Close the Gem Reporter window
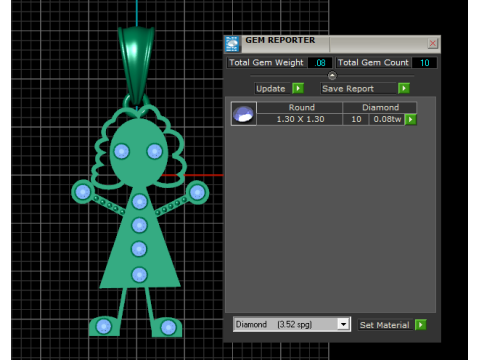The width and height of the screenshot is (480, 360). [x=433, y=43]
